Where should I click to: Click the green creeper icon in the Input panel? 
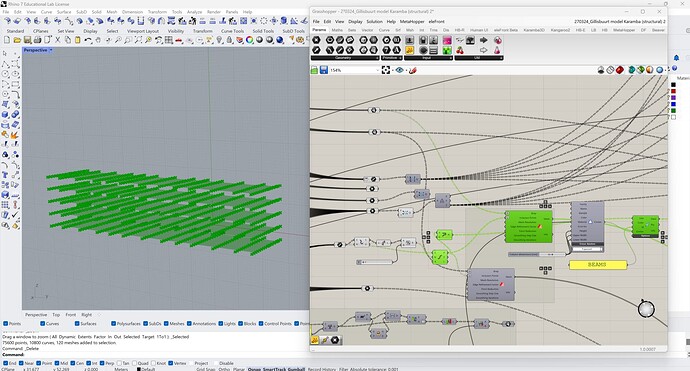[x=447, y=50]
